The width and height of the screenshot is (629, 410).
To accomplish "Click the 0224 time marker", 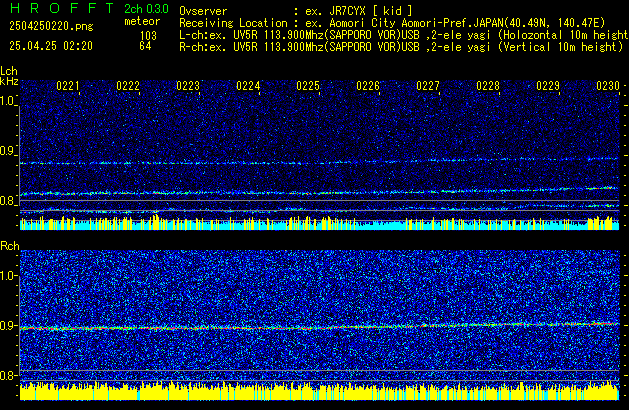I will coord(248,86).
